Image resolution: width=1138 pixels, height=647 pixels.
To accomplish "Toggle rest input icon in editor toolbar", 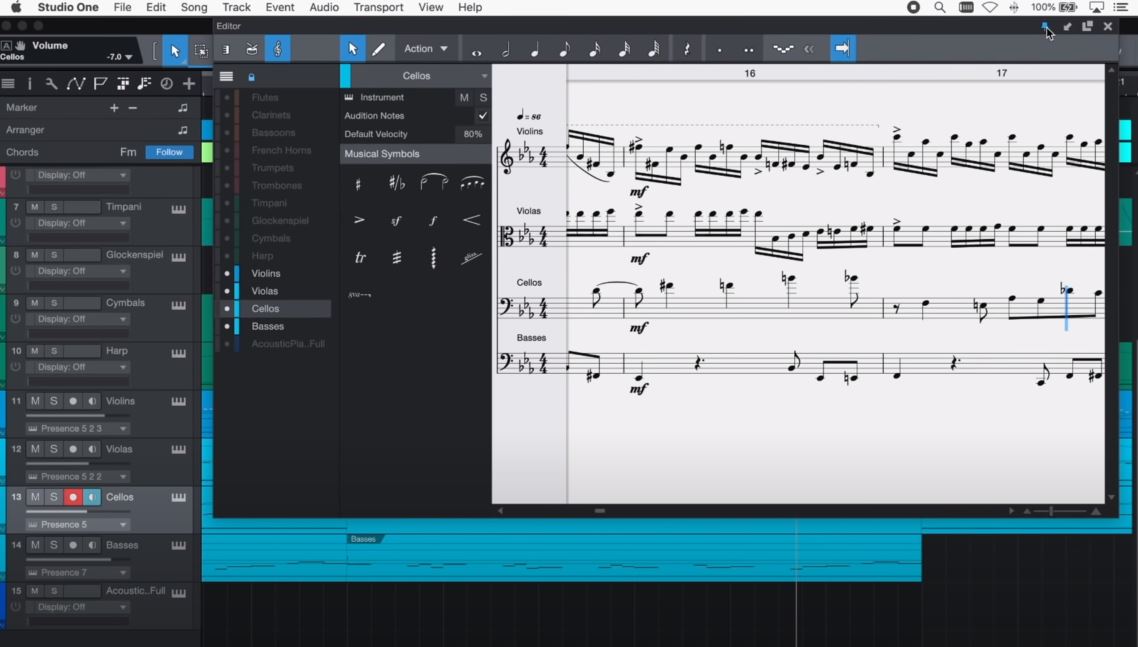I will click(687, 50).
